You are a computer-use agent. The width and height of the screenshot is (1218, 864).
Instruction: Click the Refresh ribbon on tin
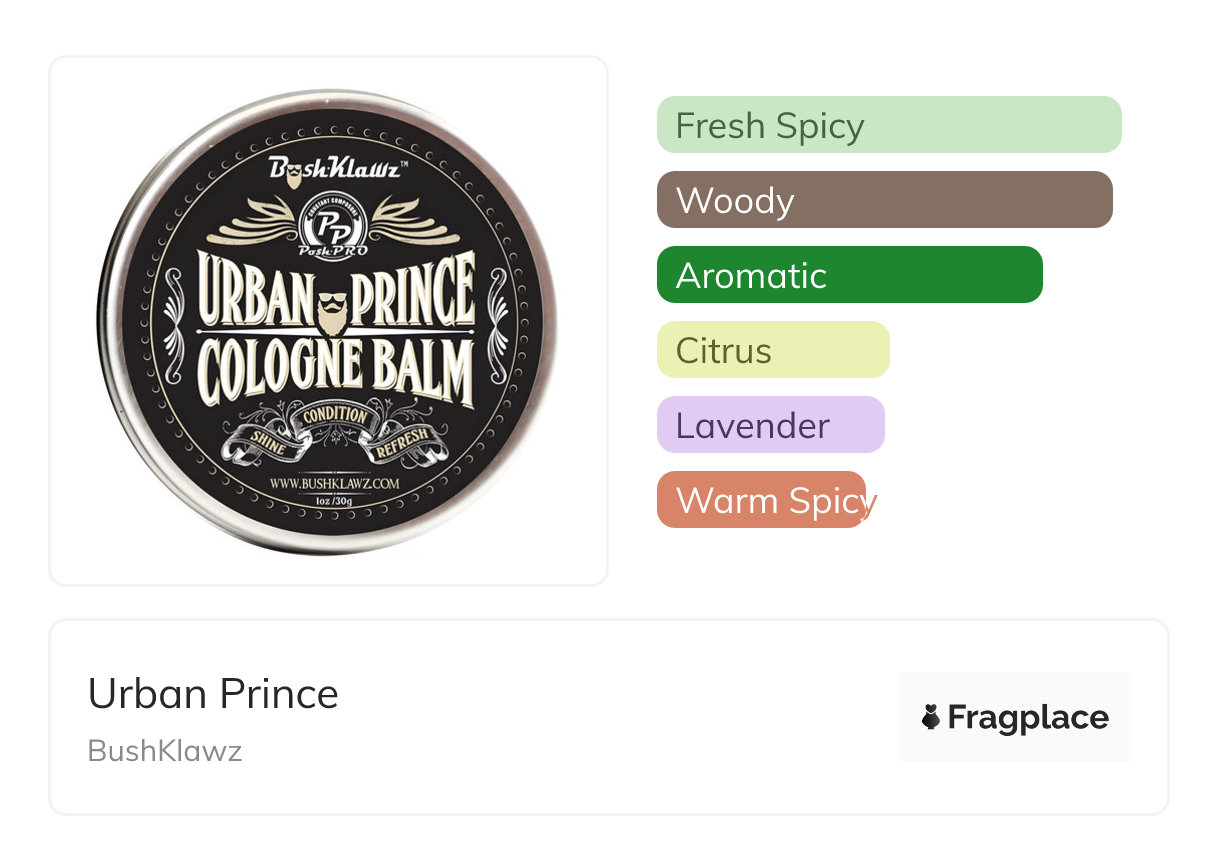[405, 444]
